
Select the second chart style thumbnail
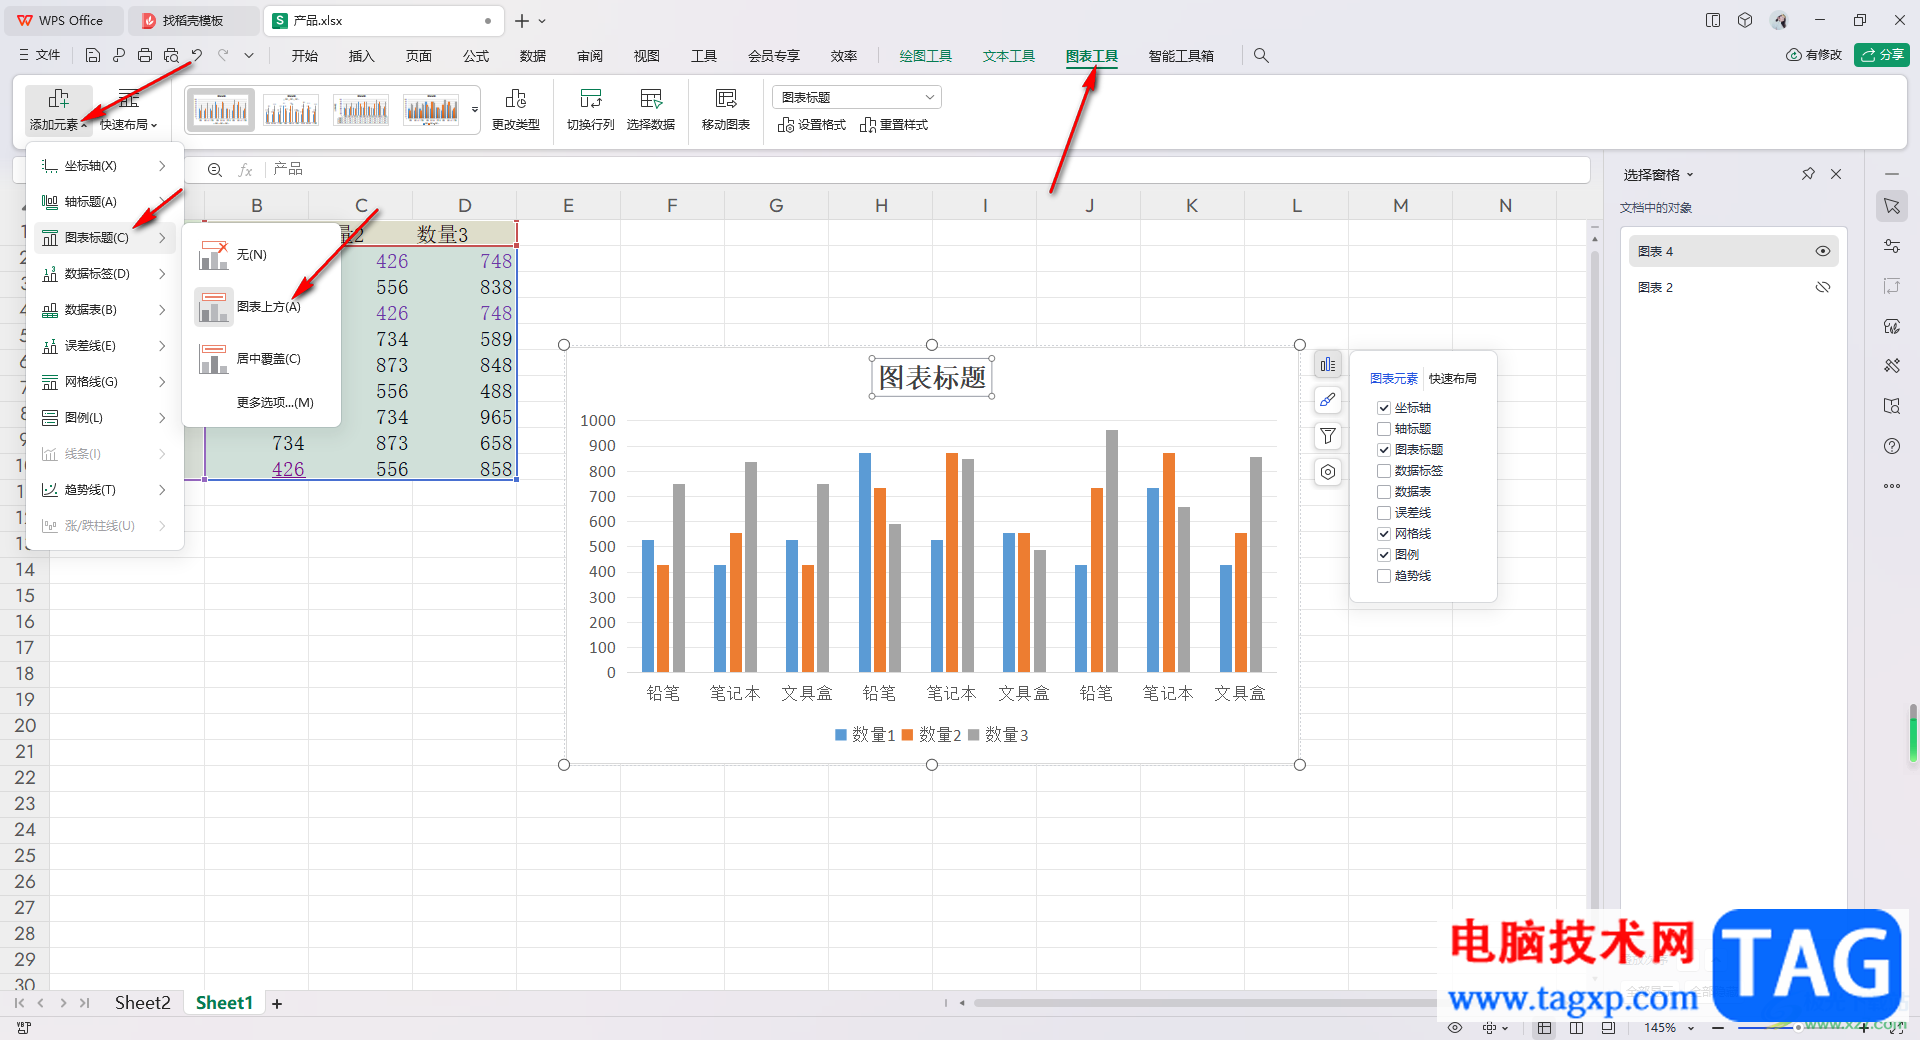pyautogui.click(x=291, y=109)
